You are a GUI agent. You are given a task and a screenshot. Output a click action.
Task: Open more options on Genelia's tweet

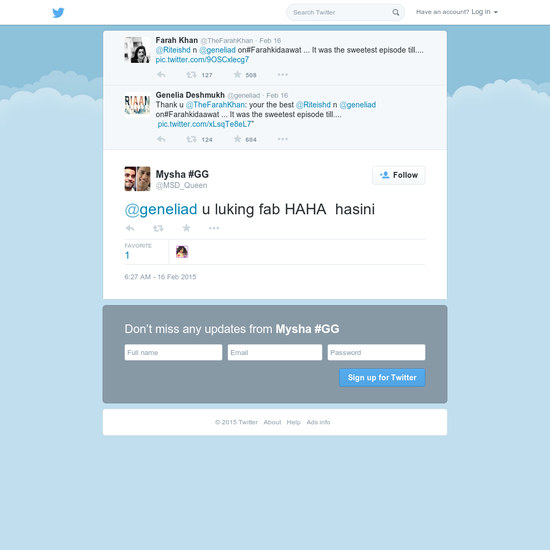(282, 139)
